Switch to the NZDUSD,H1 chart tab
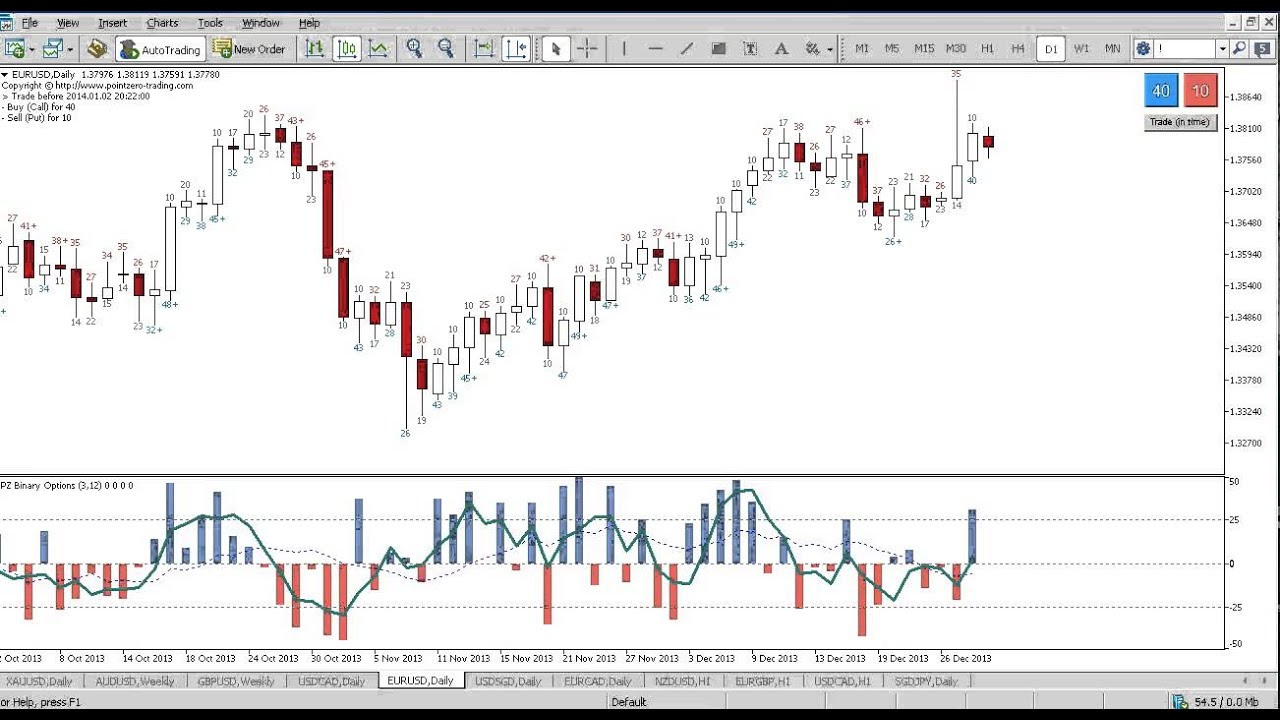This screenshot has height=720, width=1280. [683, 681]
